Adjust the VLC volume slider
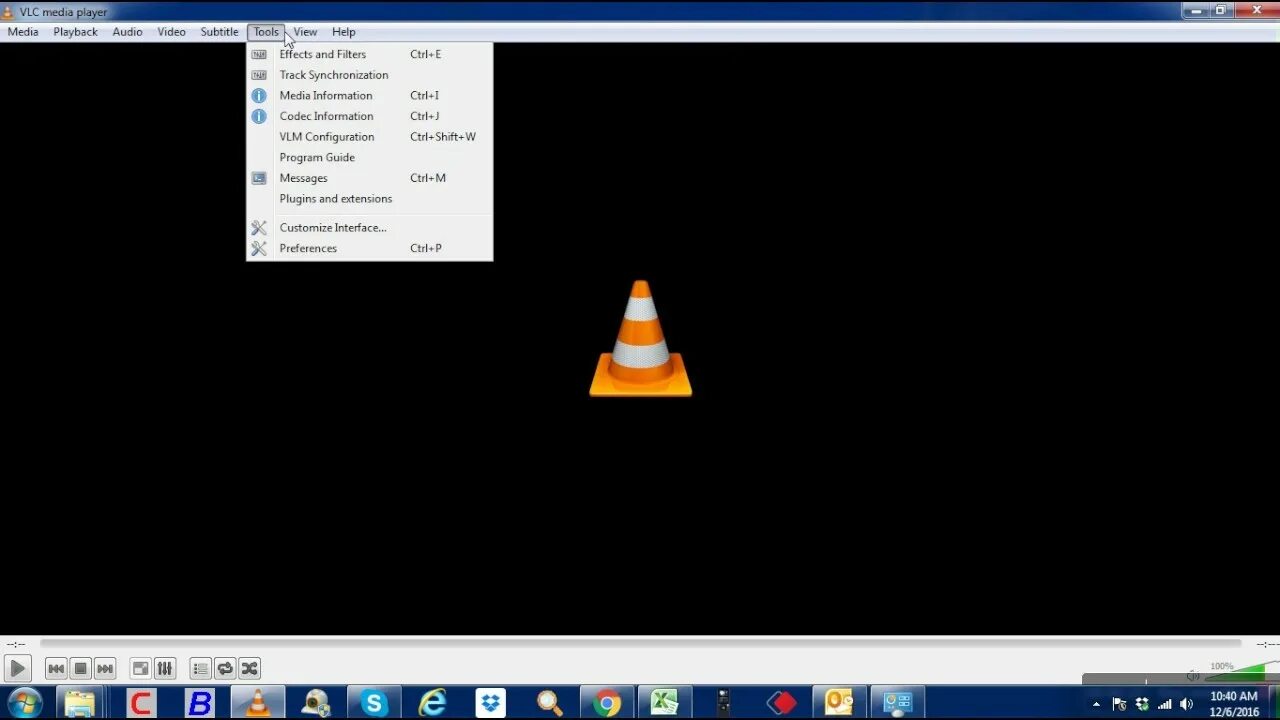This screenshot has width=1280, height=720. [1240, 672]
